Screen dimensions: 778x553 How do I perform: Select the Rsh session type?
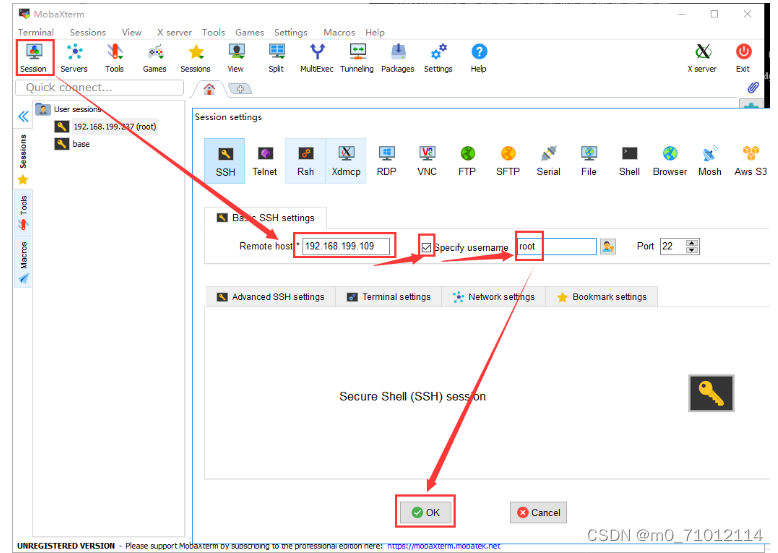coord(306,161)
